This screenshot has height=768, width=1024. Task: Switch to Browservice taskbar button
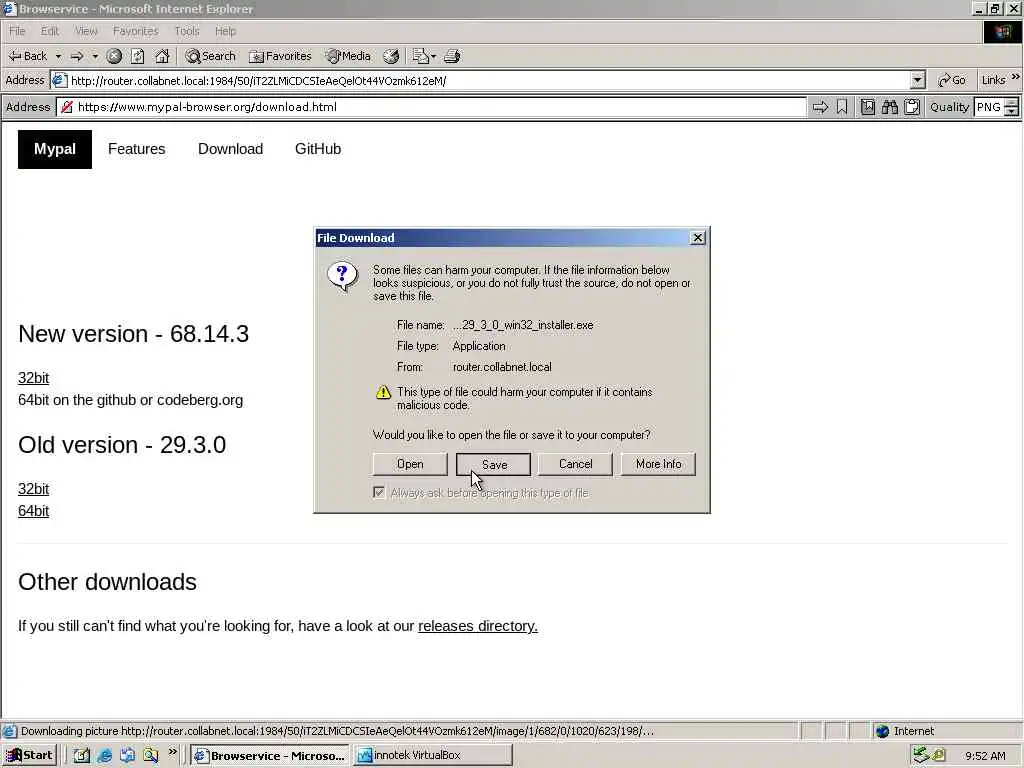tap(270, 756)
